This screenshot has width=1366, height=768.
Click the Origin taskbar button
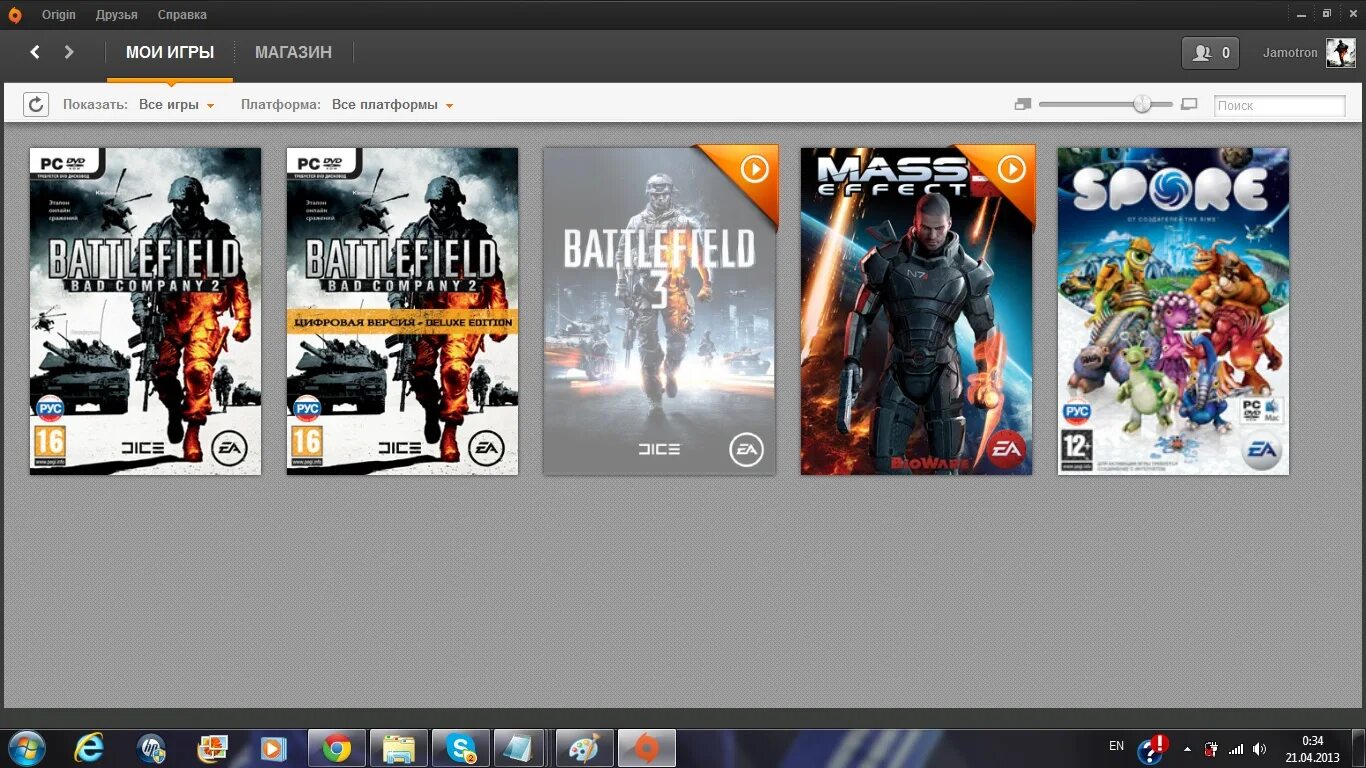[x=646, y=748]
